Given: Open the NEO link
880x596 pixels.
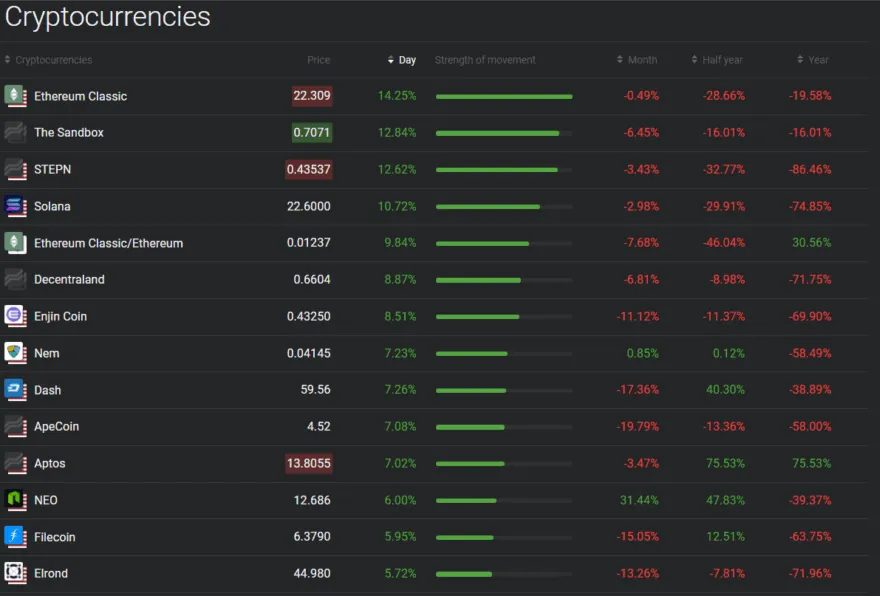Looking at the screenshot, I should point(45,500).
